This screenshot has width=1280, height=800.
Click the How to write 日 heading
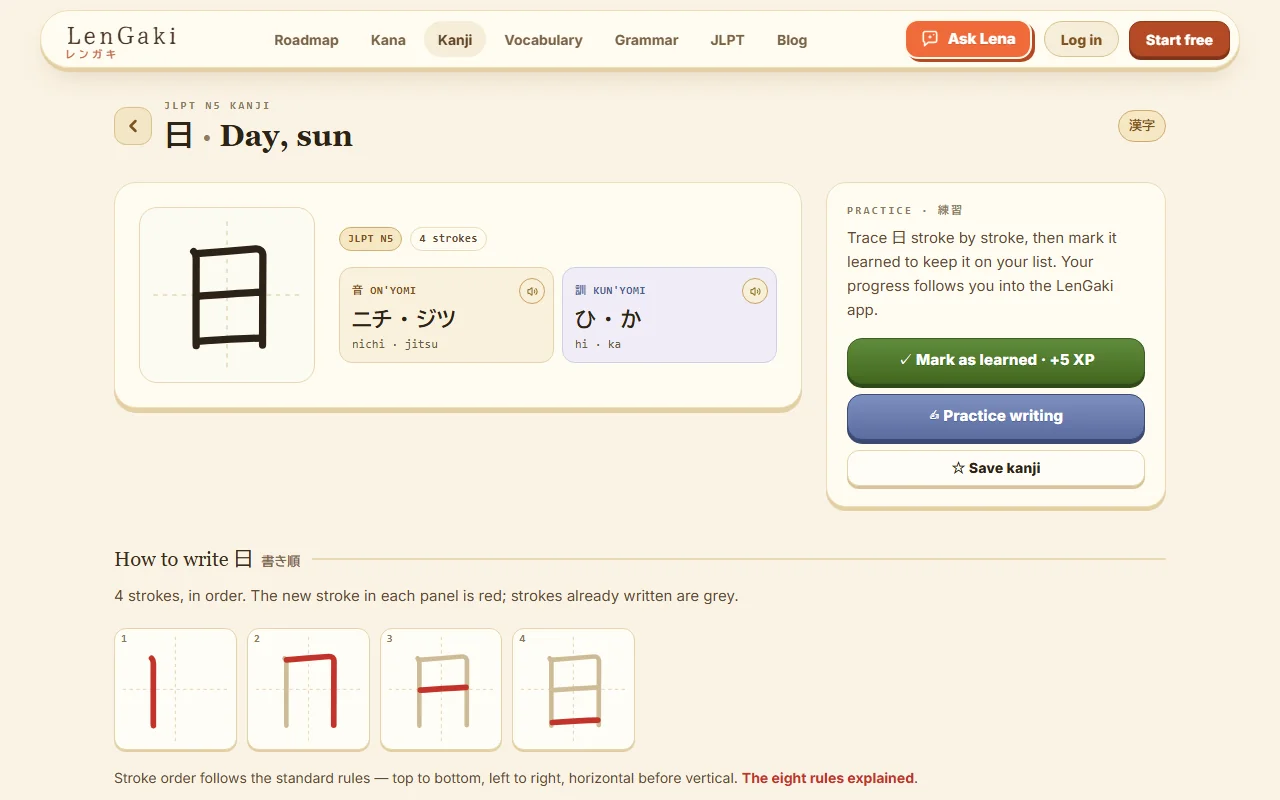click(183, 559)
